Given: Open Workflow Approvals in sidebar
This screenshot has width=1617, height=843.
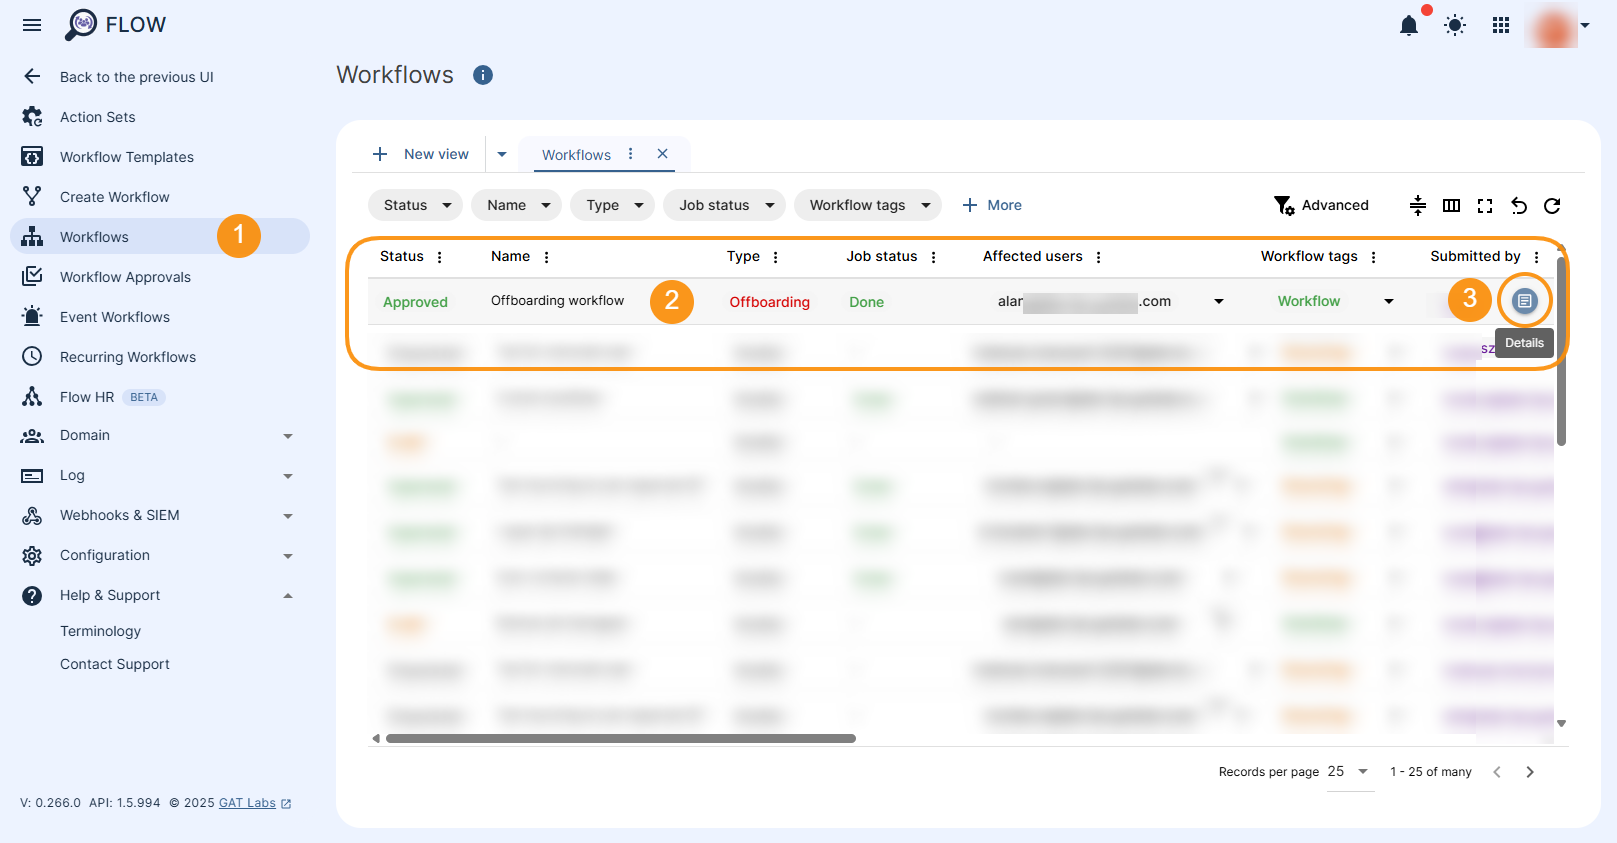Looking at the screenshot, I should (x=125, y=277).
